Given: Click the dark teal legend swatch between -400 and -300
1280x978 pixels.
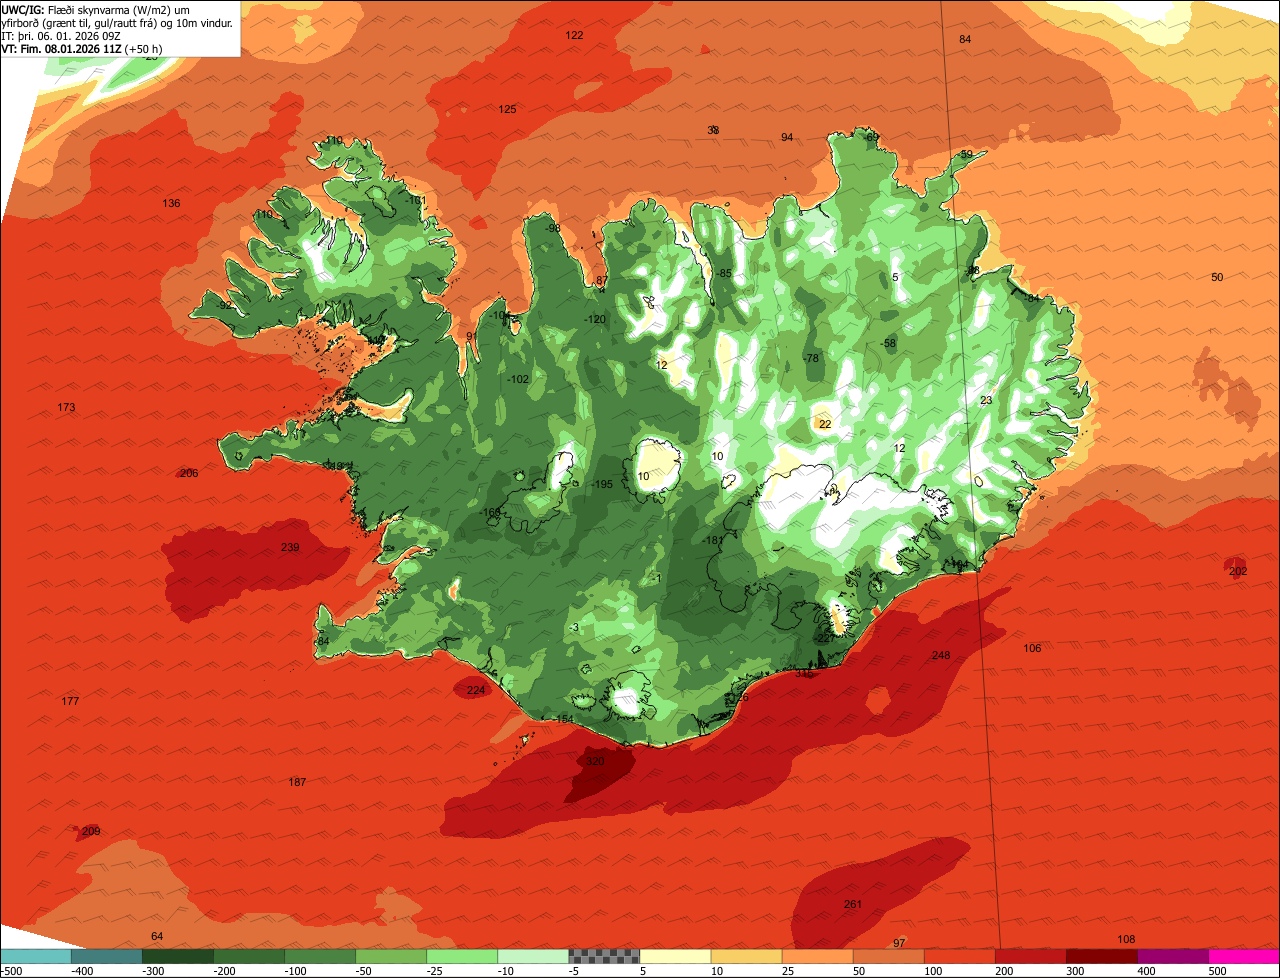Looking at the screenshot, I should [x=106, y=956].
